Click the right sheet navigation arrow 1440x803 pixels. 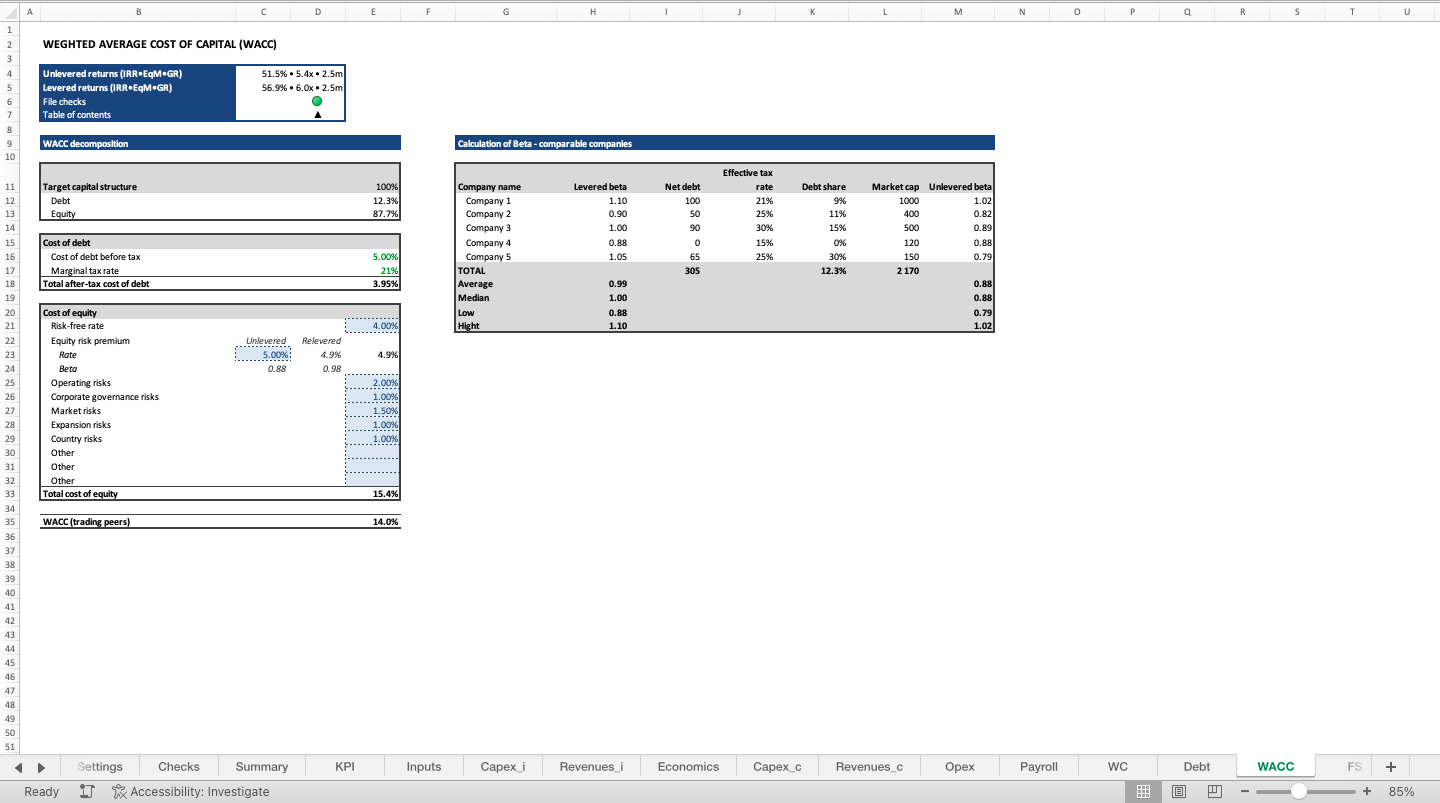point(40,766)
